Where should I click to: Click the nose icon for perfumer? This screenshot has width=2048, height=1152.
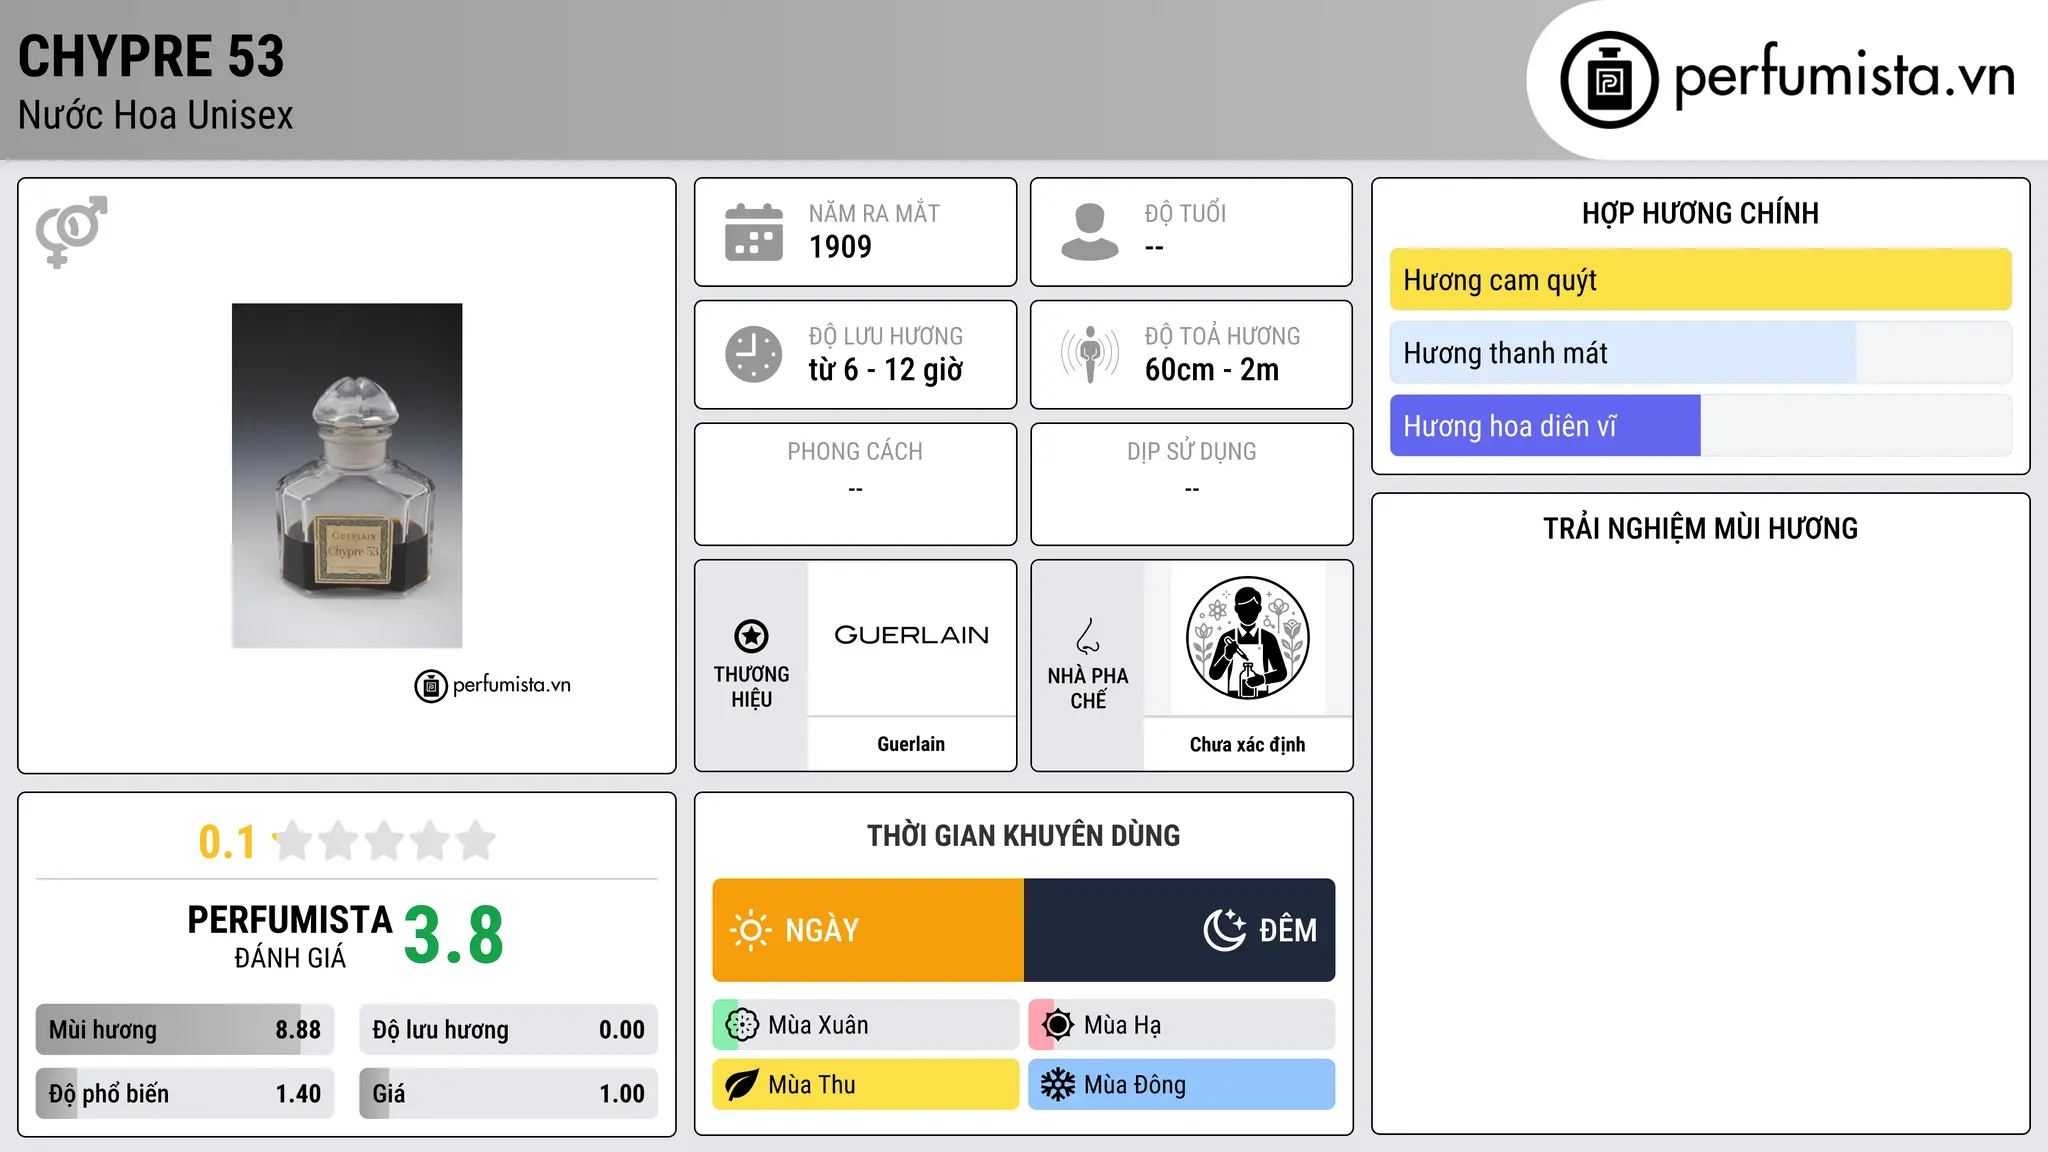[x=1088, y=636]
